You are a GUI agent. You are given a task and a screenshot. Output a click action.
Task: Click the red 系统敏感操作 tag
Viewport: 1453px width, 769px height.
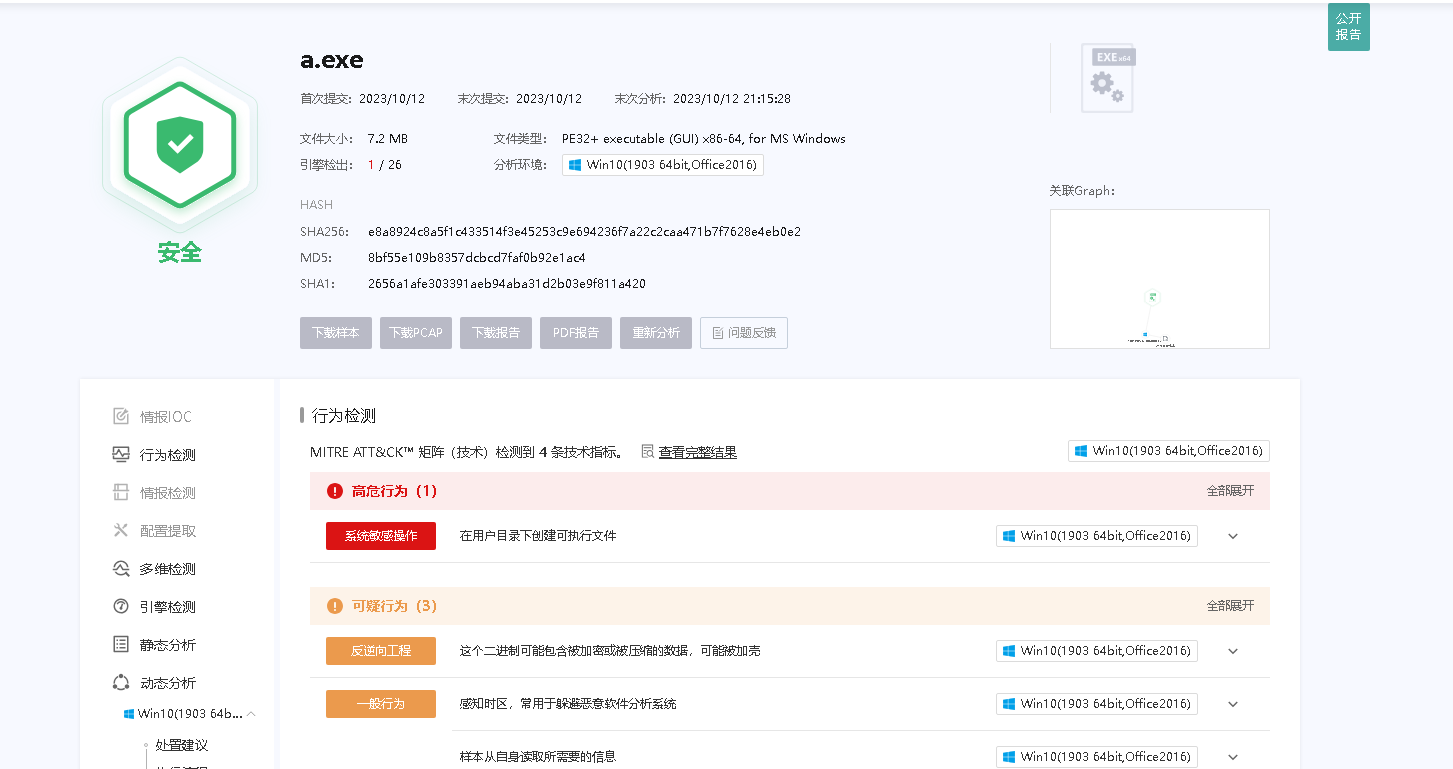click(381, 536)
